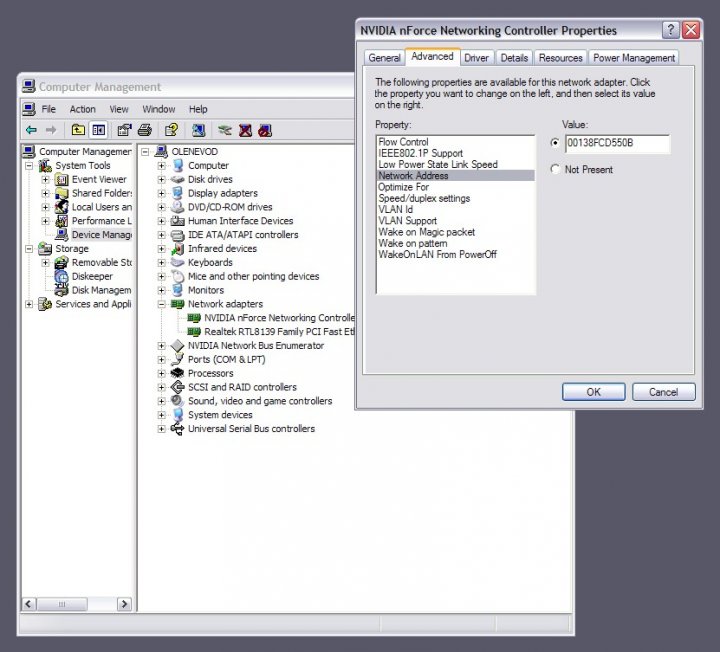The width and height of the screenshot is (720, 652).
Task: Open the Help menu
Action: pos(198,109)
